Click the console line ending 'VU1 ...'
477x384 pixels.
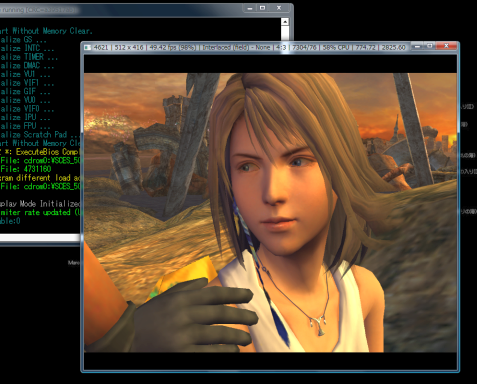tap(25, 74)
